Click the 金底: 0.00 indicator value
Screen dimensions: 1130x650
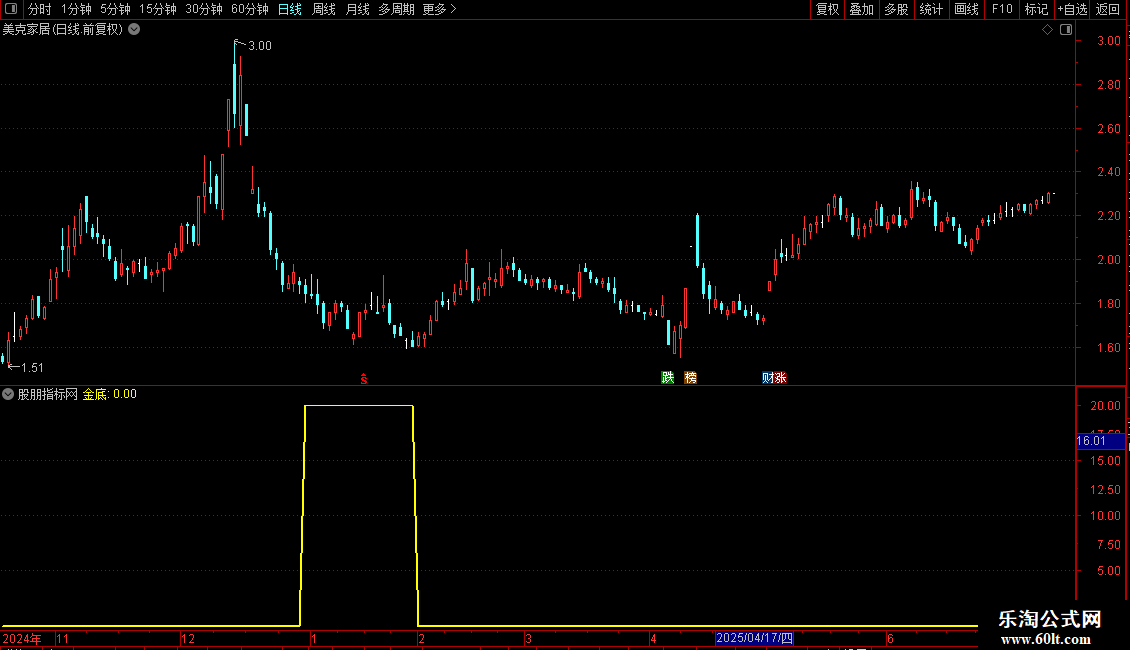point(110,394)
